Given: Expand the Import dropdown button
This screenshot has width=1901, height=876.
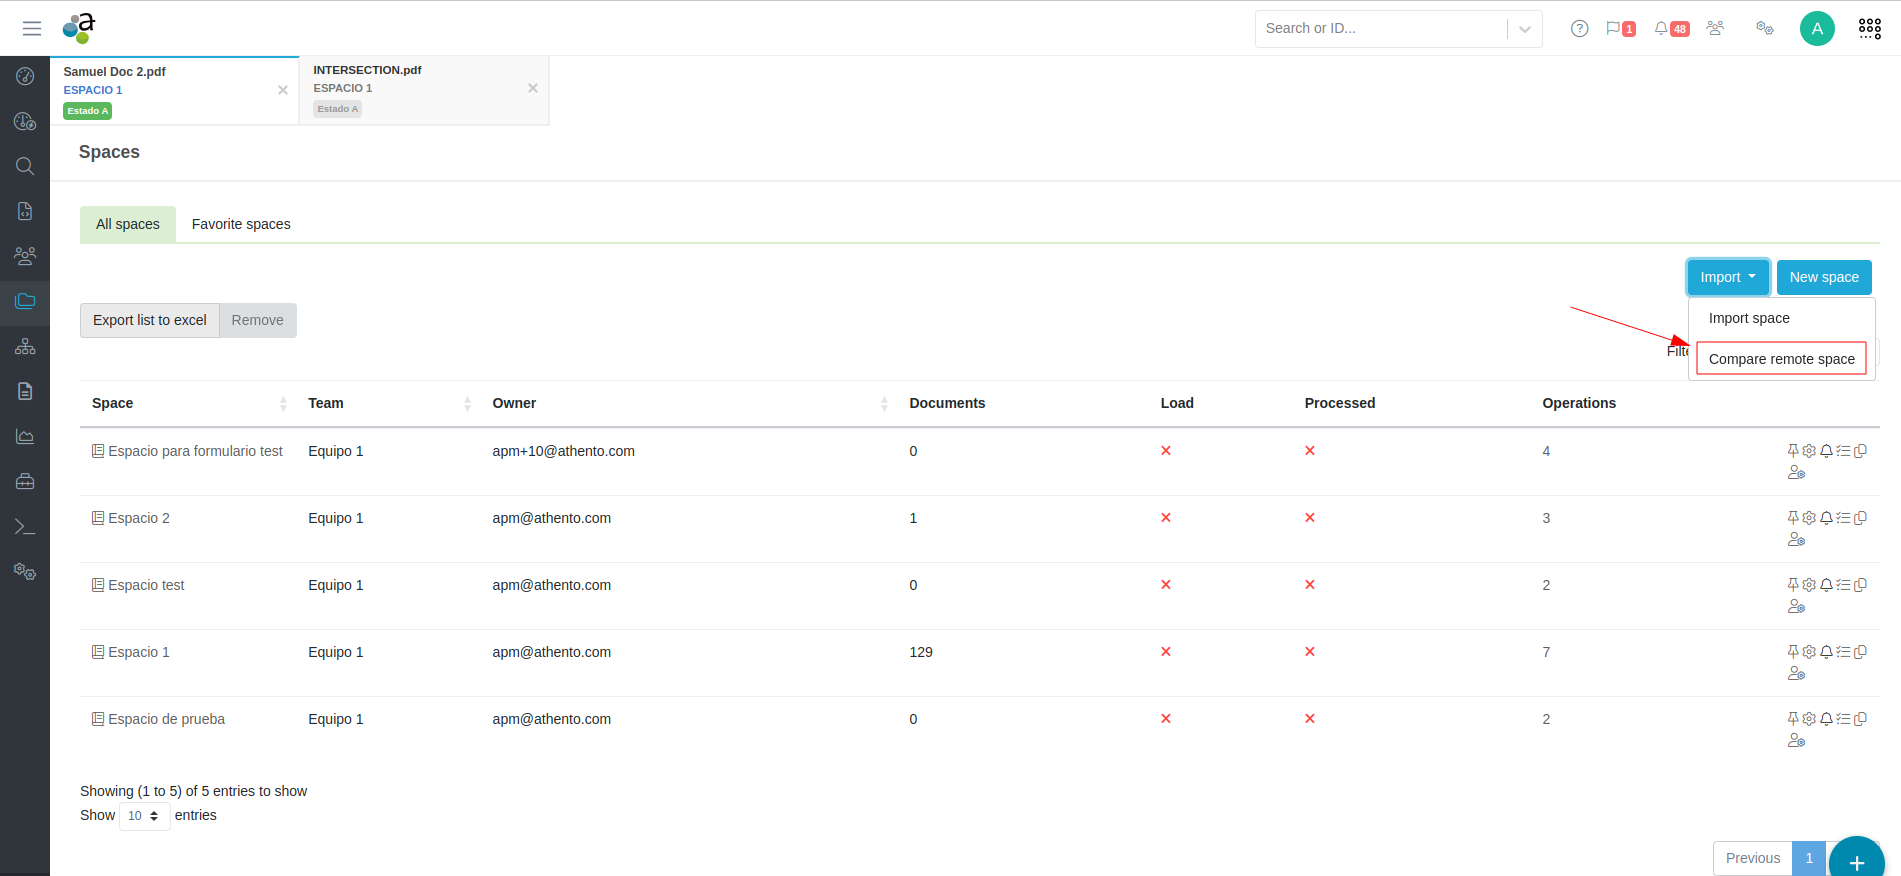Looking at the screenshot, I should point(1727,277).
